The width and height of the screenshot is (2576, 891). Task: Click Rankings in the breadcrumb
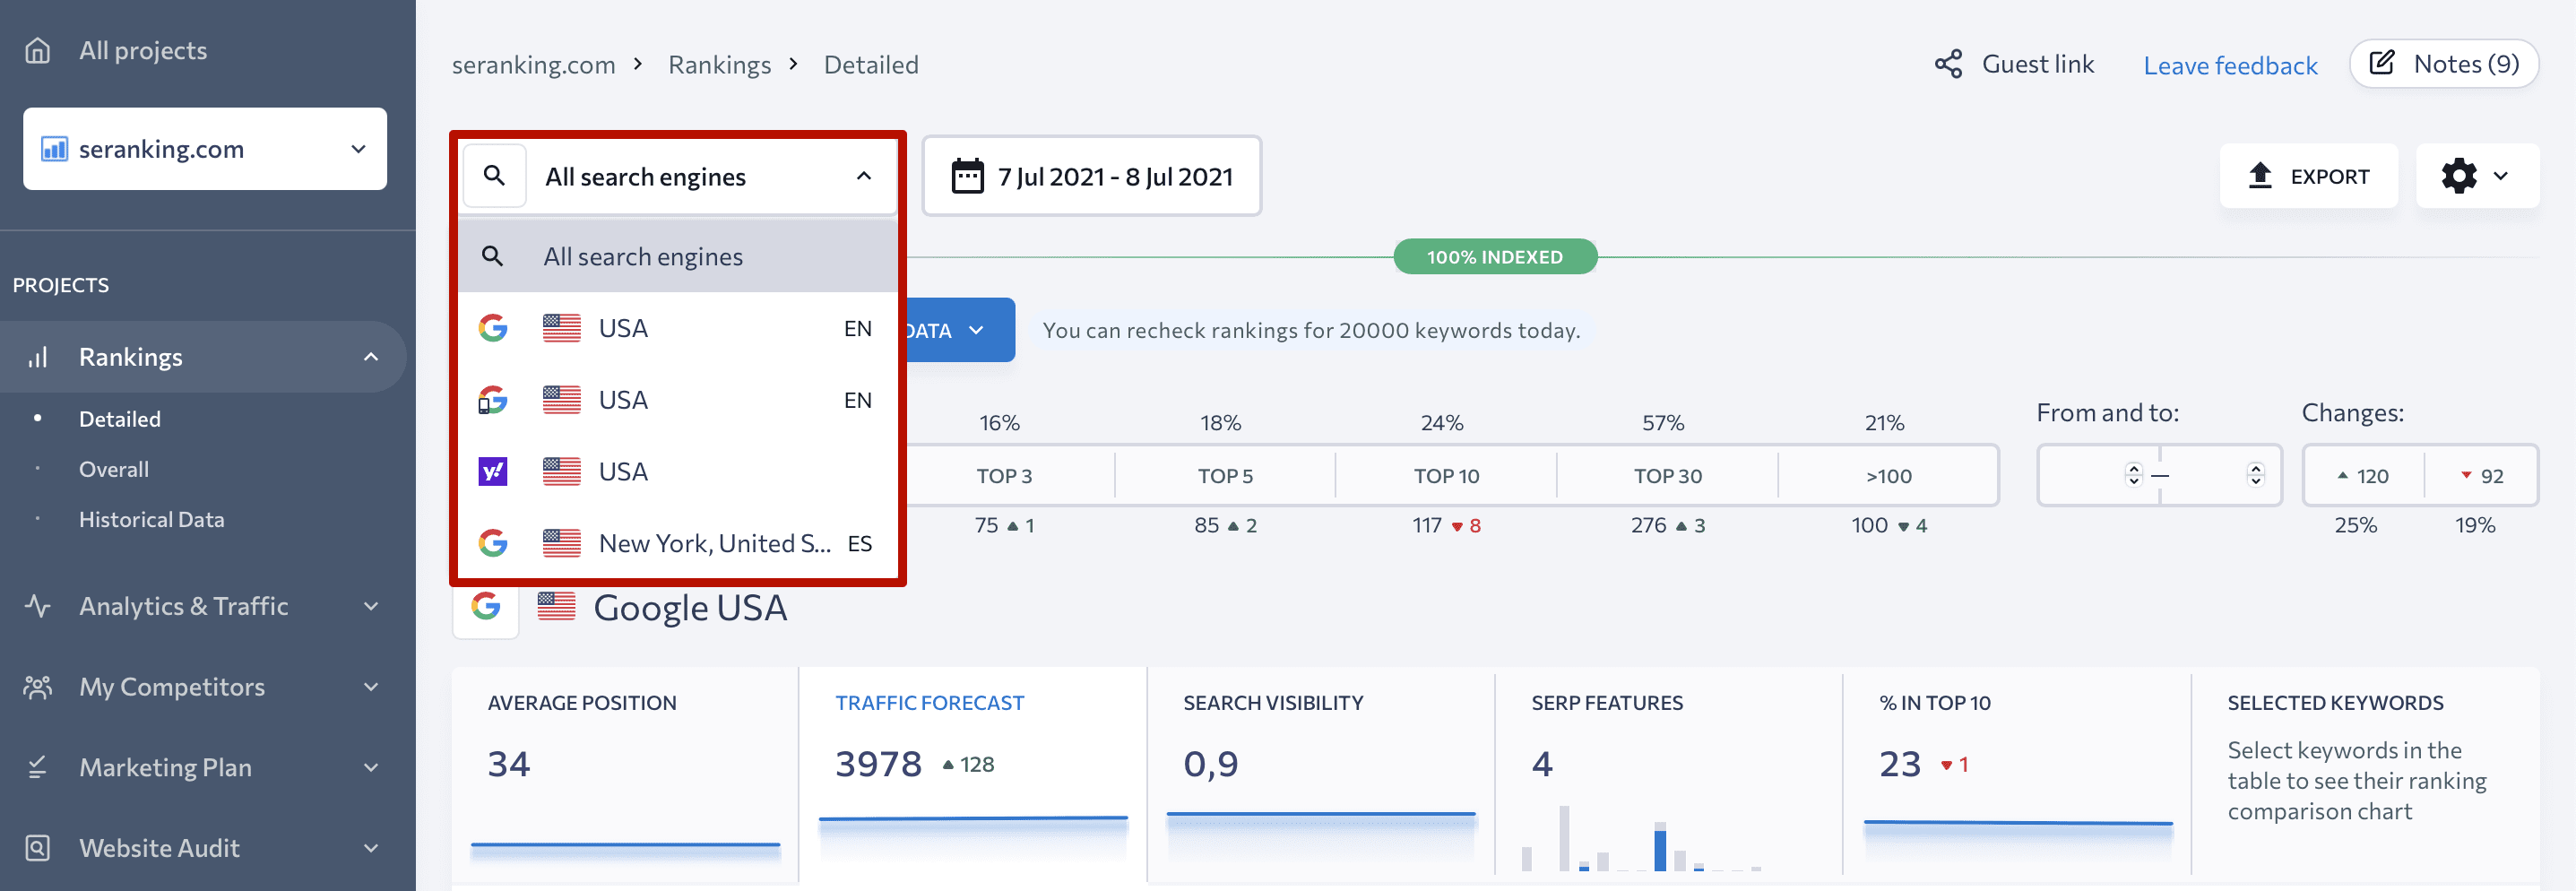coord(720,65)
